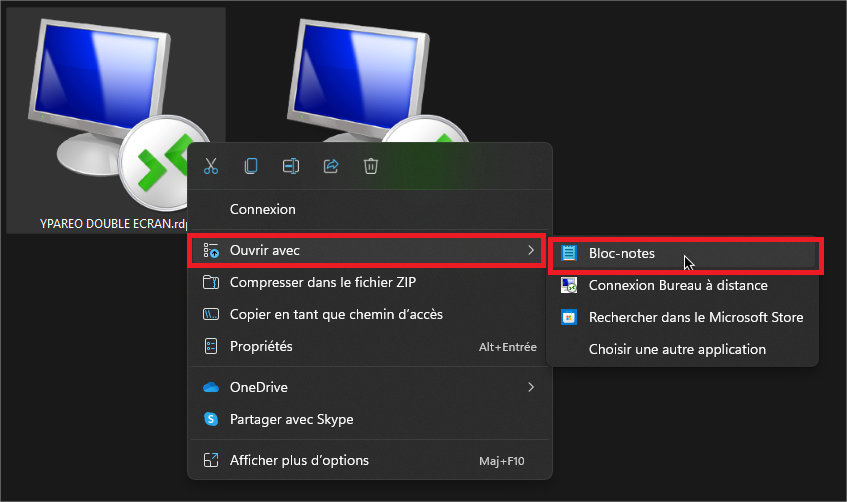Select Rechercher dans le Microsoft Store
847x502 pixels.
tap(696, 317)
